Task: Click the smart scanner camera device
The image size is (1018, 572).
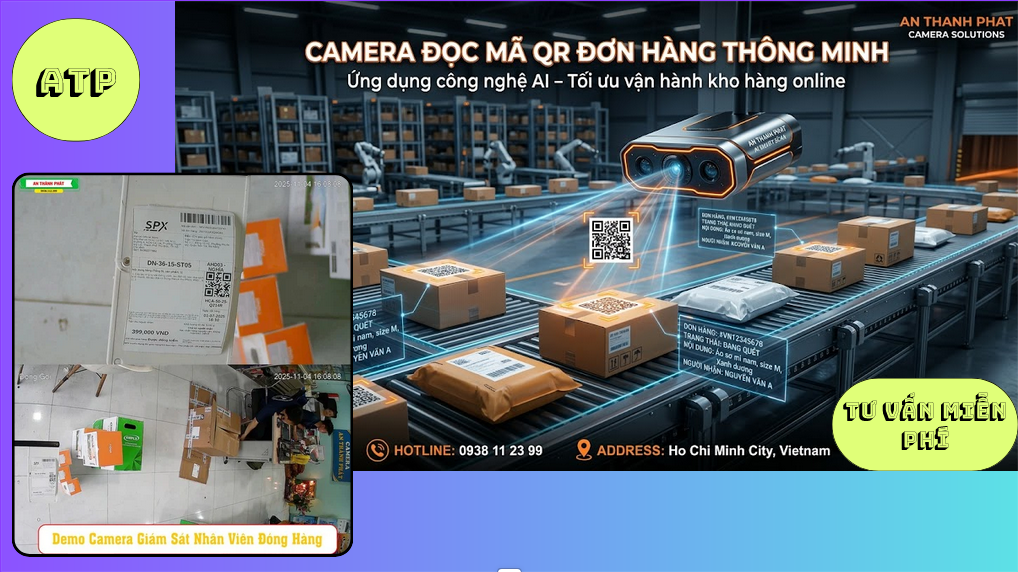Action: point(710,154)
